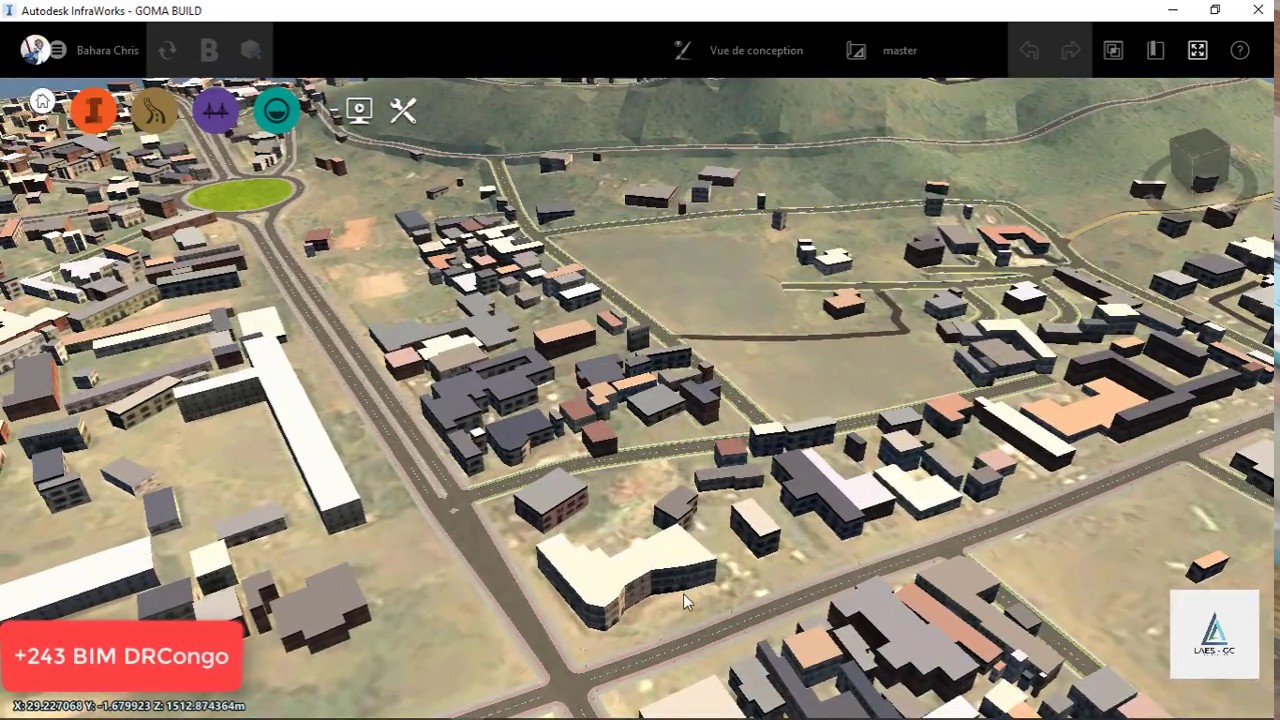Open the teal drainage design tools icon

[277, 110]
